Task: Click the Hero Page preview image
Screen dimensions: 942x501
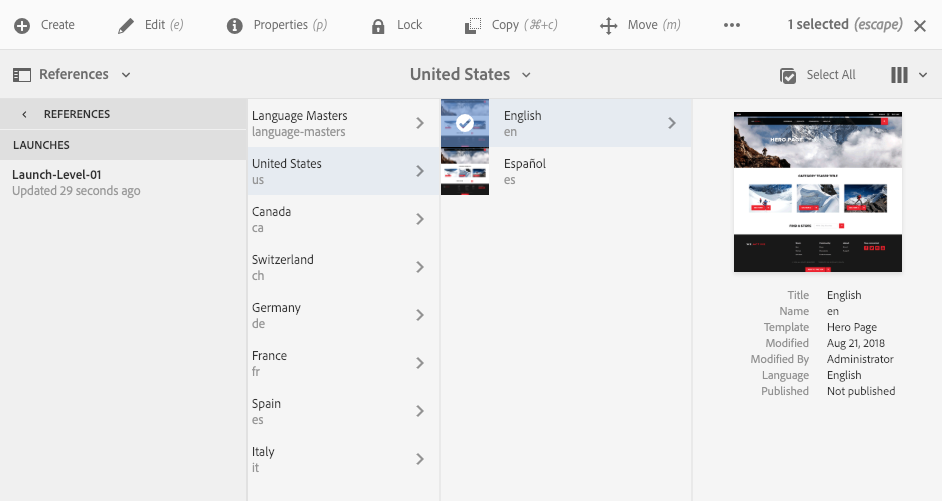Action: click(x=817, y=192)
